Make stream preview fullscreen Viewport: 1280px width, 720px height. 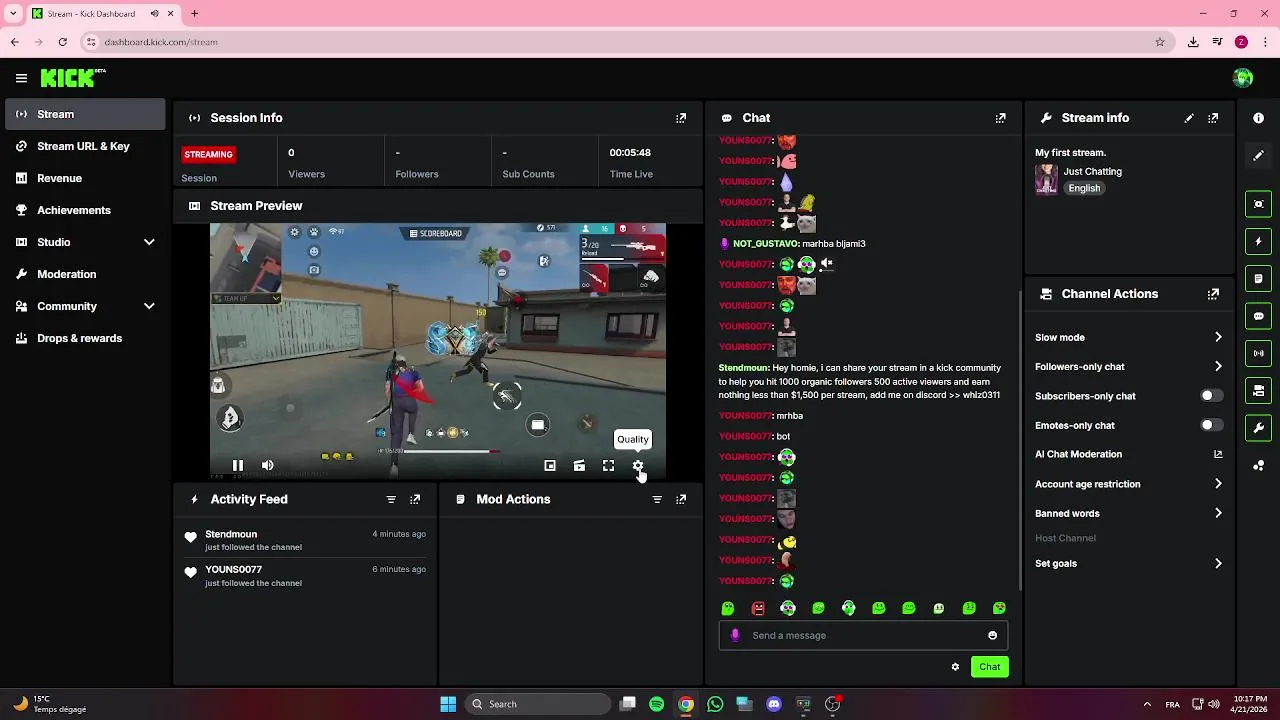[608, 465]
